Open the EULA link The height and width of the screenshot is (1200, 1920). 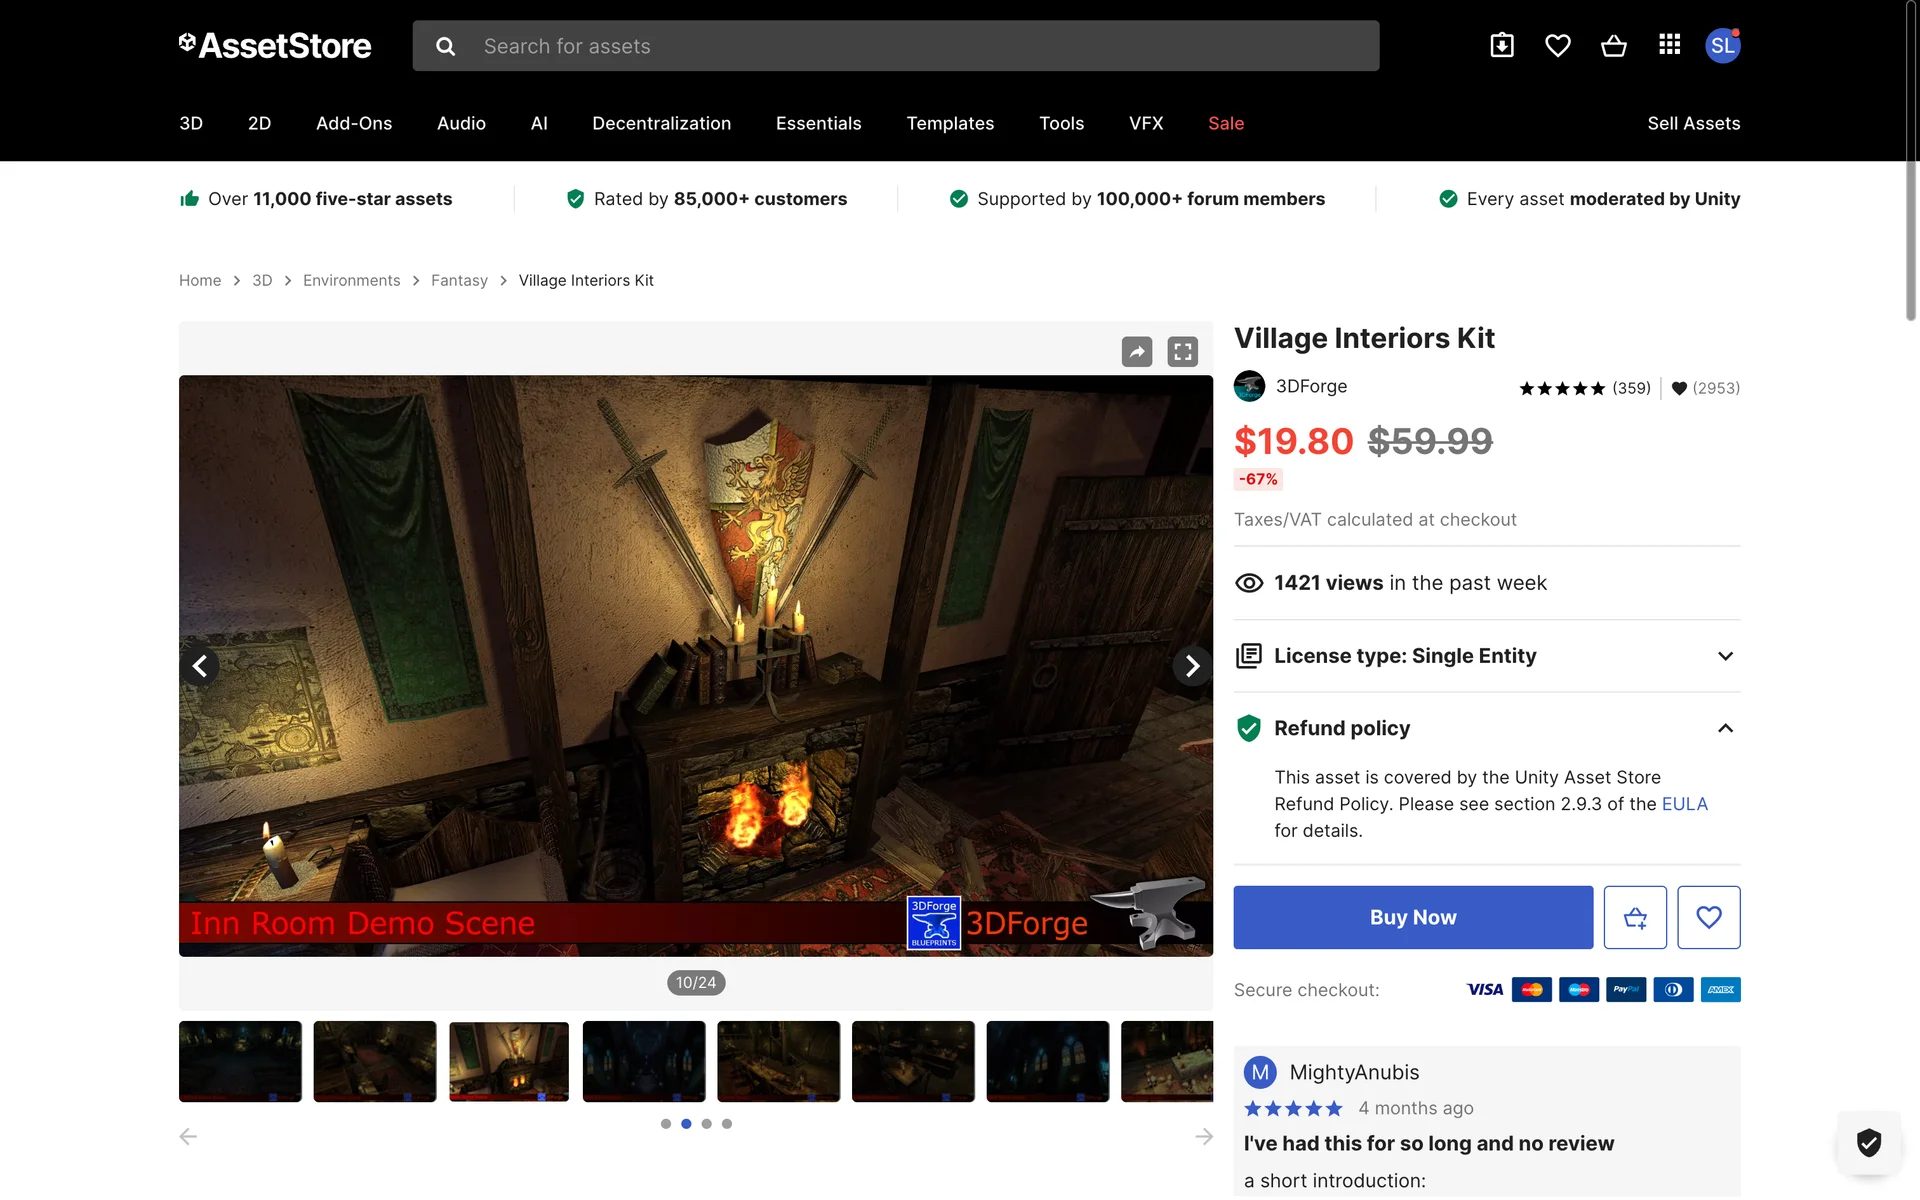click(x=1684, y=804)
